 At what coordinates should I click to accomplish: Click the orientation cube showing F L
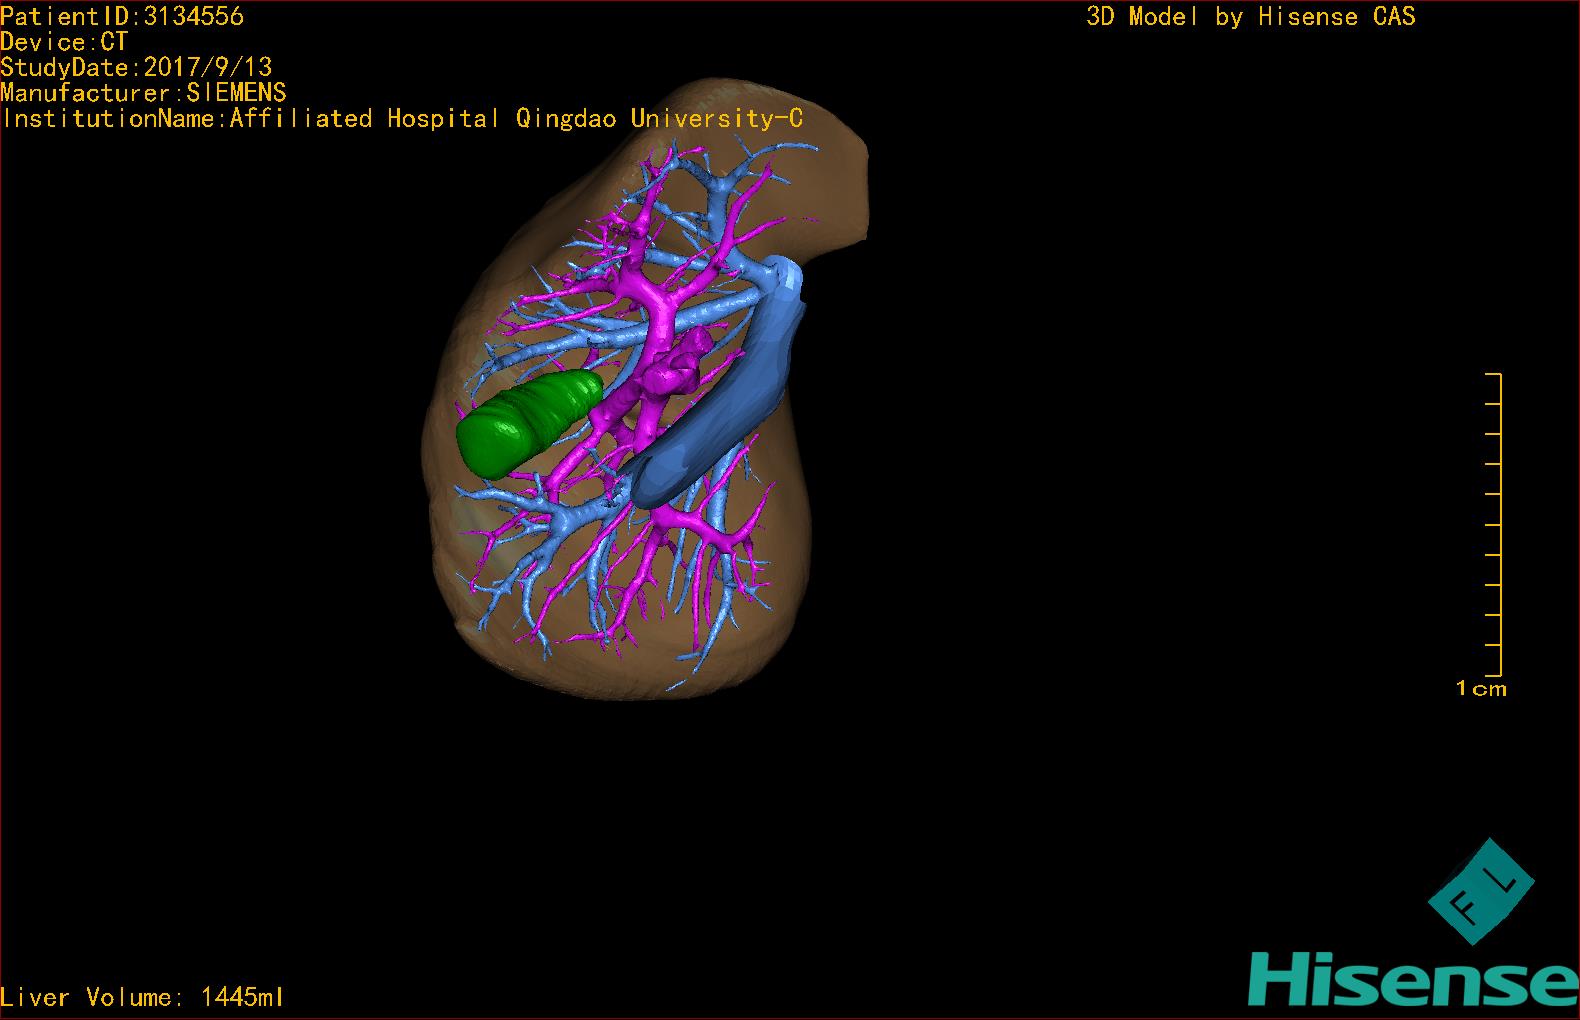pos(1480,892)
